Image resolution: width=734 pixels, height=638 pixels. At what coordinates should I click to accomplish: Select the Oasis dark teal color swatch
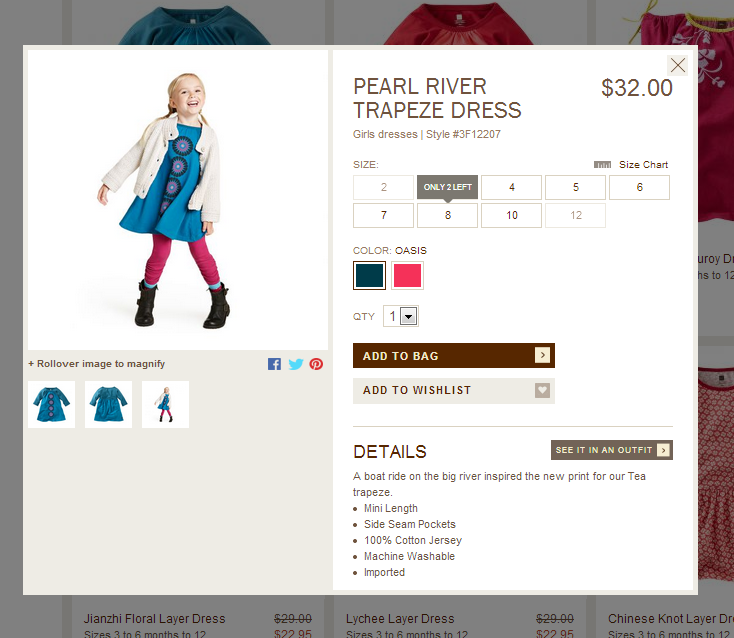pos(369,275)
